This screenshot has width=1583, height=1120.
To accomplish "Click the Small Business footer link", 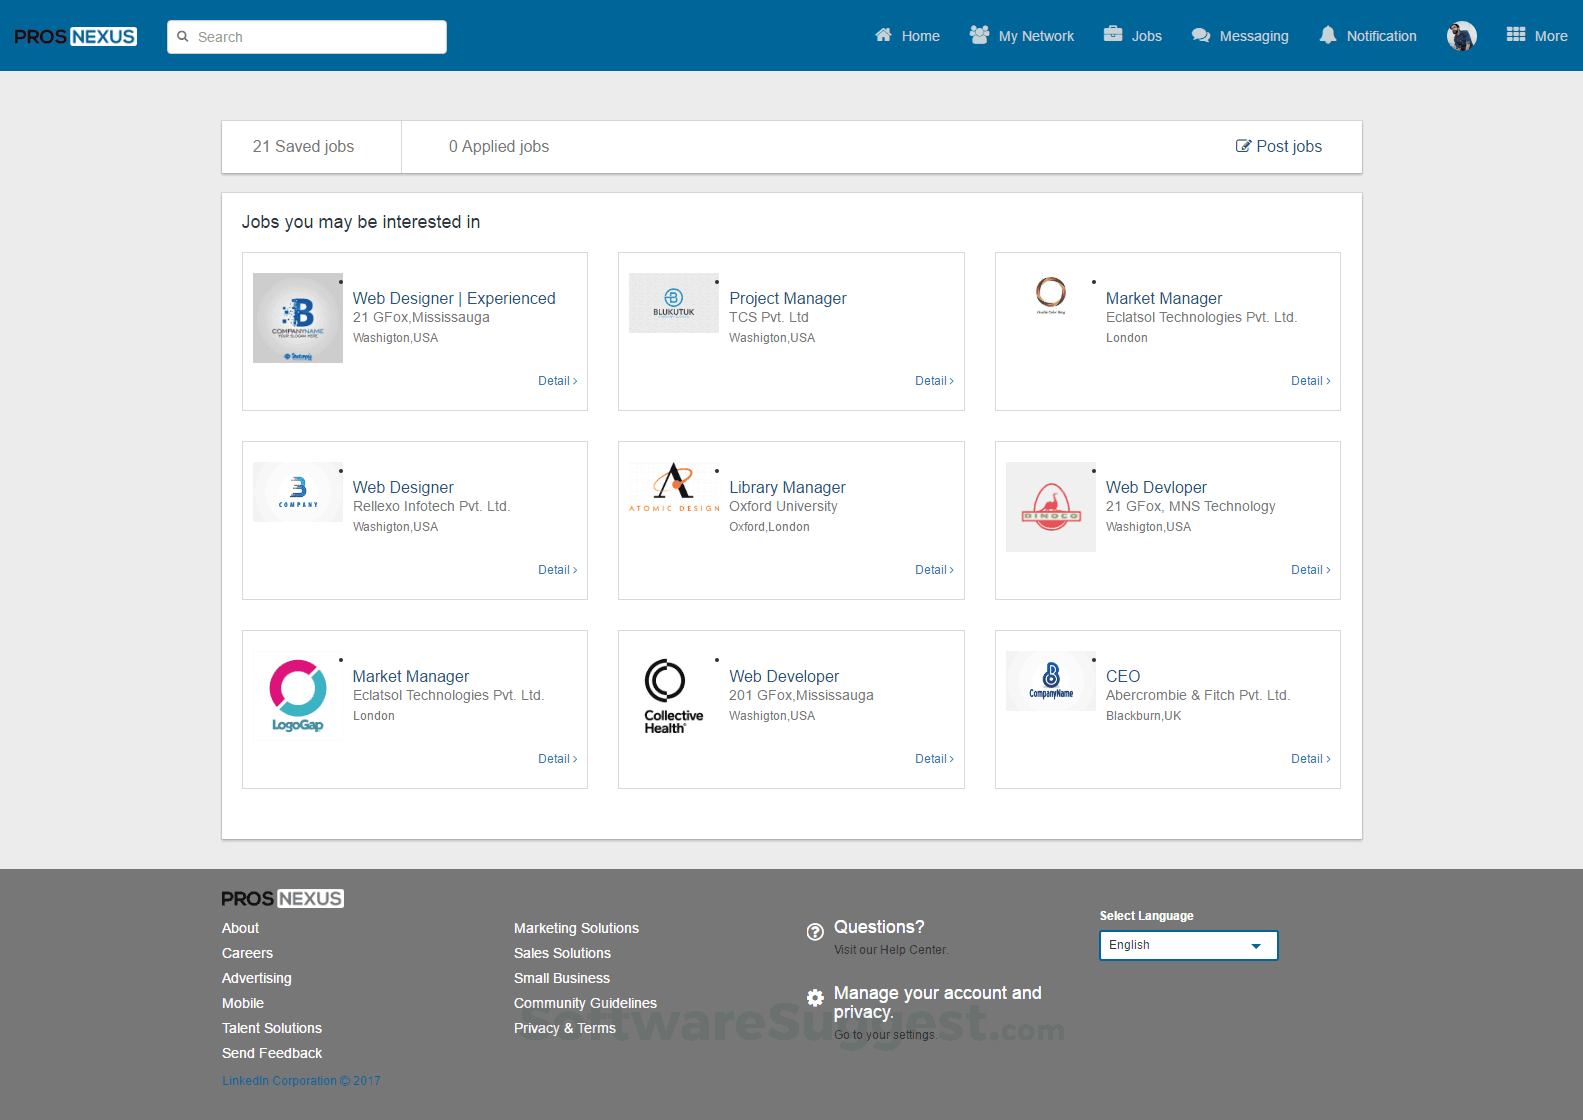I will click(x=562, y=978).
